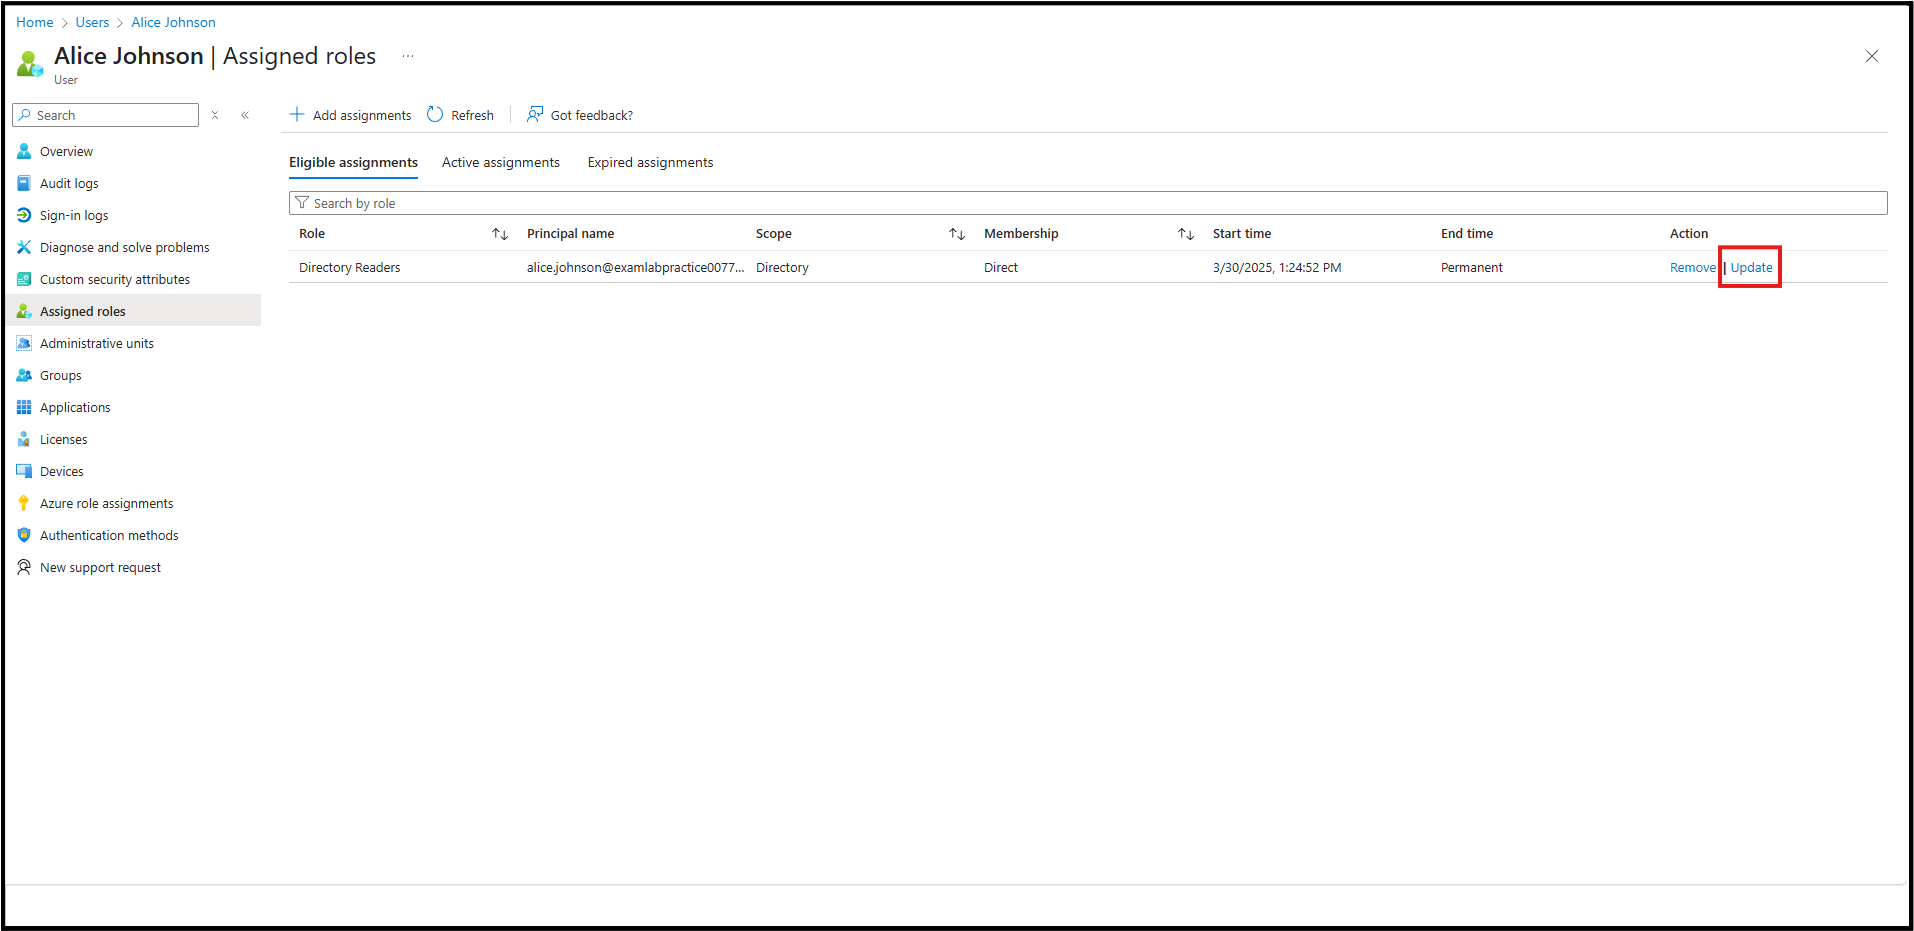Click the New support request icon
The height and width of the screenshot is (931, 1914).
pyautogui.click(x=24, y=568)
